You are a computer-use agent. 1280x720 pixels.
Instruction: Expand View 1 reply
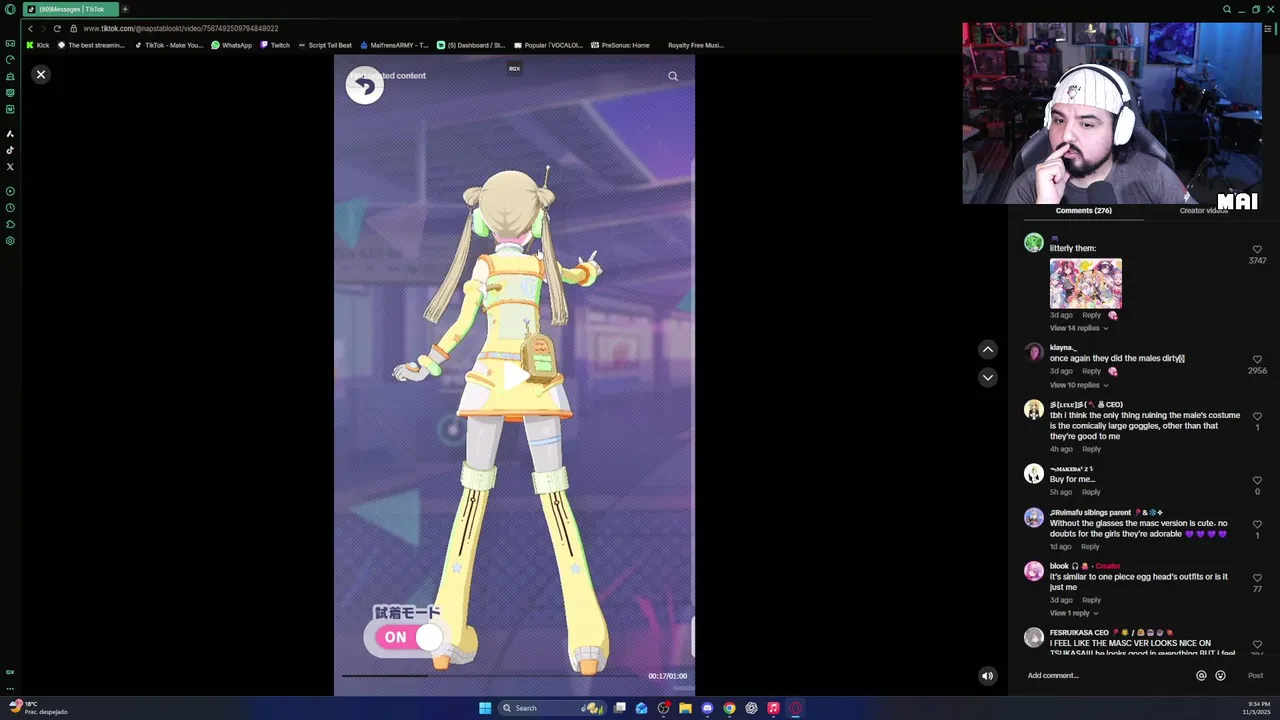coord(1073,613)
